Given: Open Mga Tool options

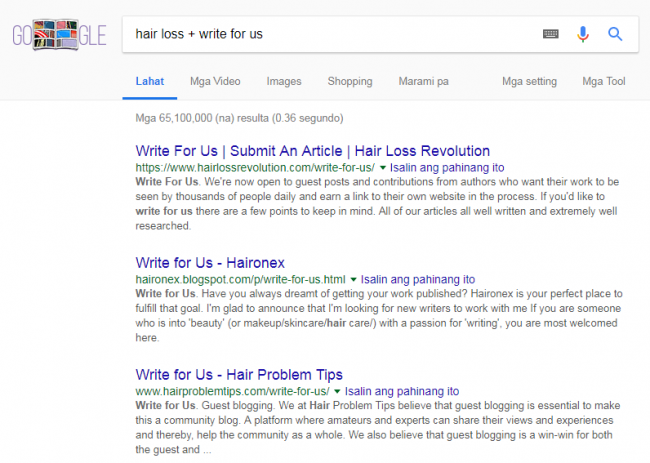Looking at the screenshot, I should click(604, 81).
